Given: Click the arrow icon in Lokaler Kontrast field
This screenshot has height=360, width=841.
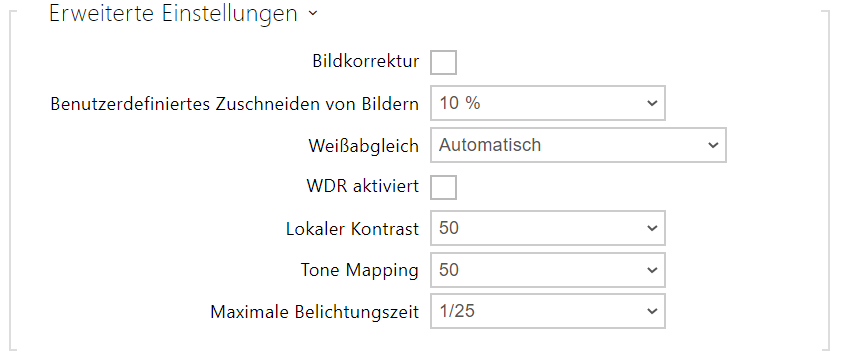Looking at the screenshot, I should (x=652, y=228).
